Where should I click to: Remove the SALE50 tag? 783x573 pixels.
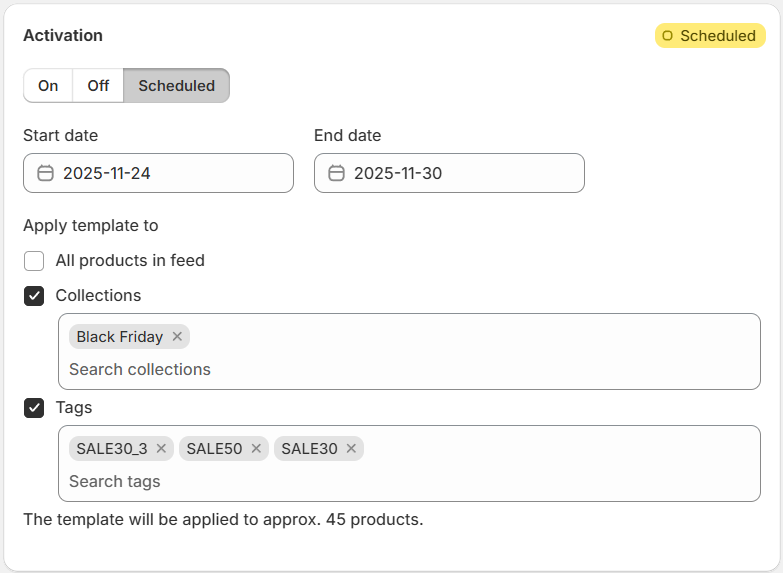pos(256,449)
